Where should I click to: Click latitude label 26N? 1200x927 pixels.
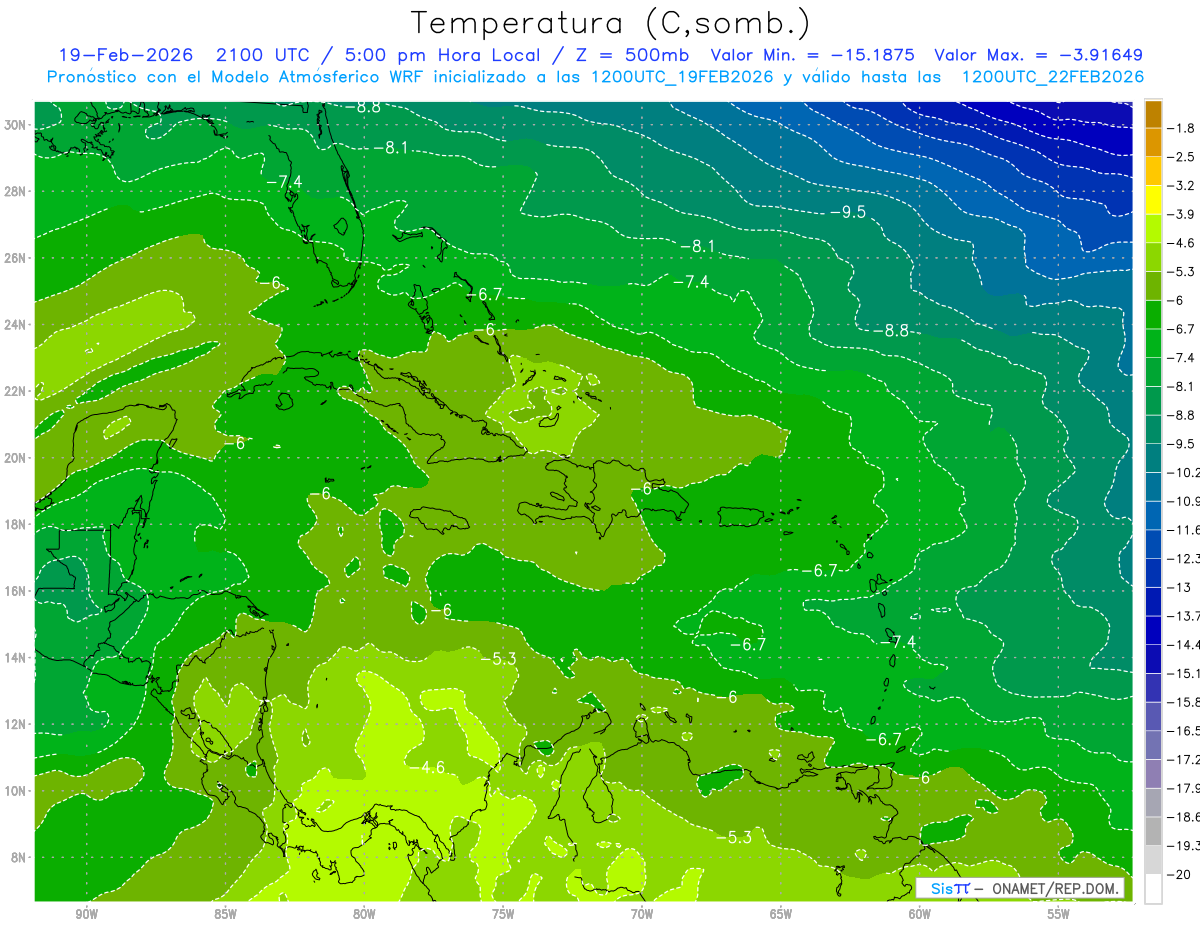[15, 258]
